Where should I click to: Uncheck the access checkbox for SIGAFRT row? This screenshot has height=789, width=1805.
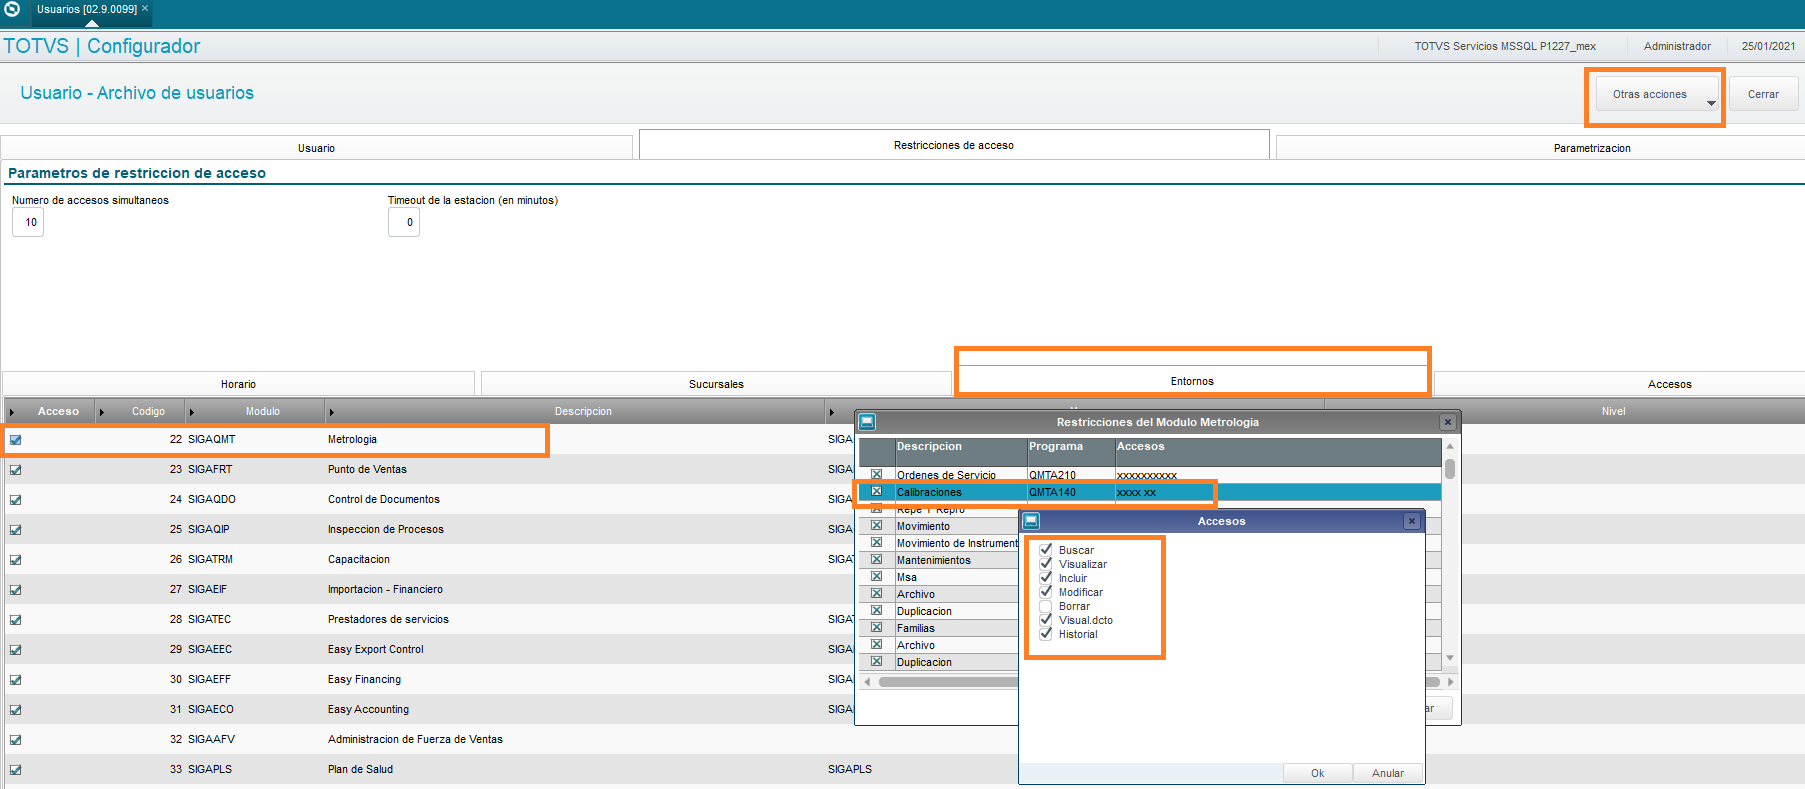[x=15, y=470]
